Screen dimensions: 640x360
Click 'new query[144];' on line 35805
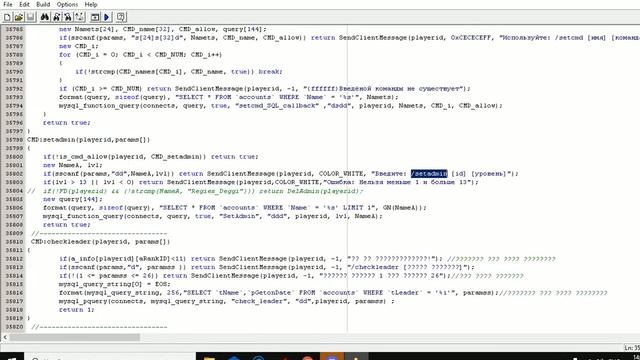click(73, 199)
